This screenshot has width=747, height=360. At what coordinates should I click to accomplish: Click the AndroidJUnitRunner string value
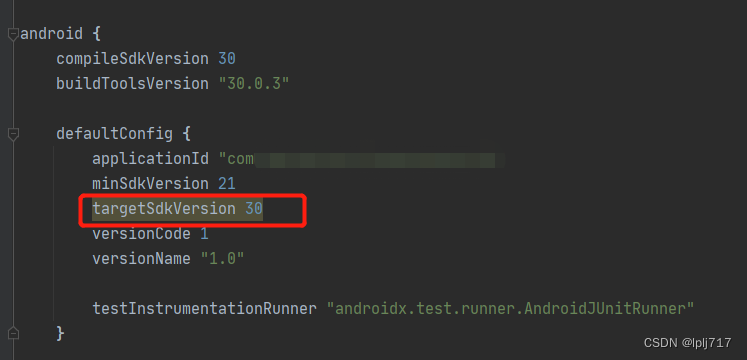click(x=510, y=309)
